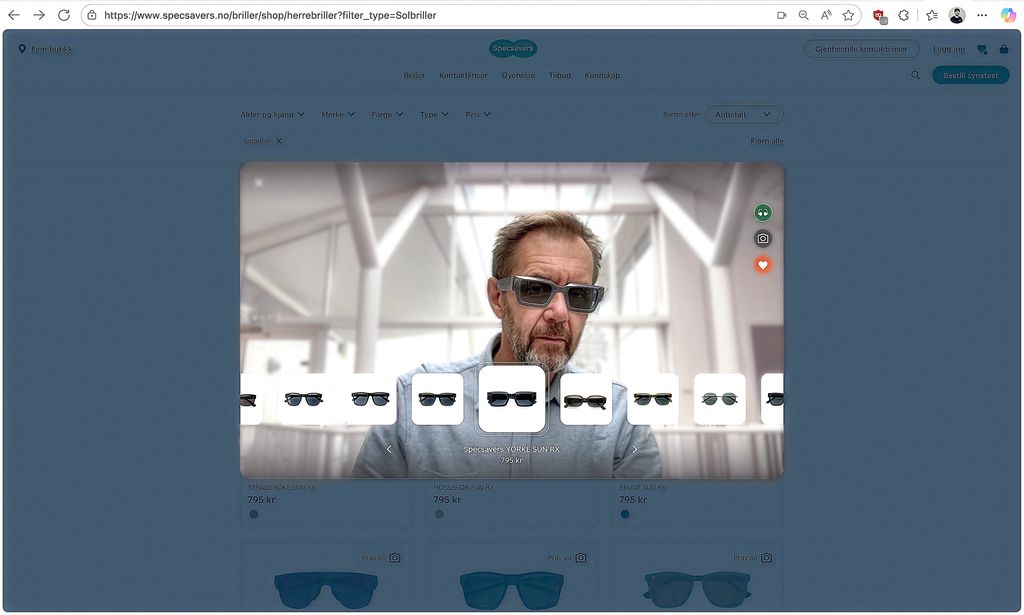Show next sunglasses with right arrow
Screen dimensions: 1024x615
tap(634, 450)
